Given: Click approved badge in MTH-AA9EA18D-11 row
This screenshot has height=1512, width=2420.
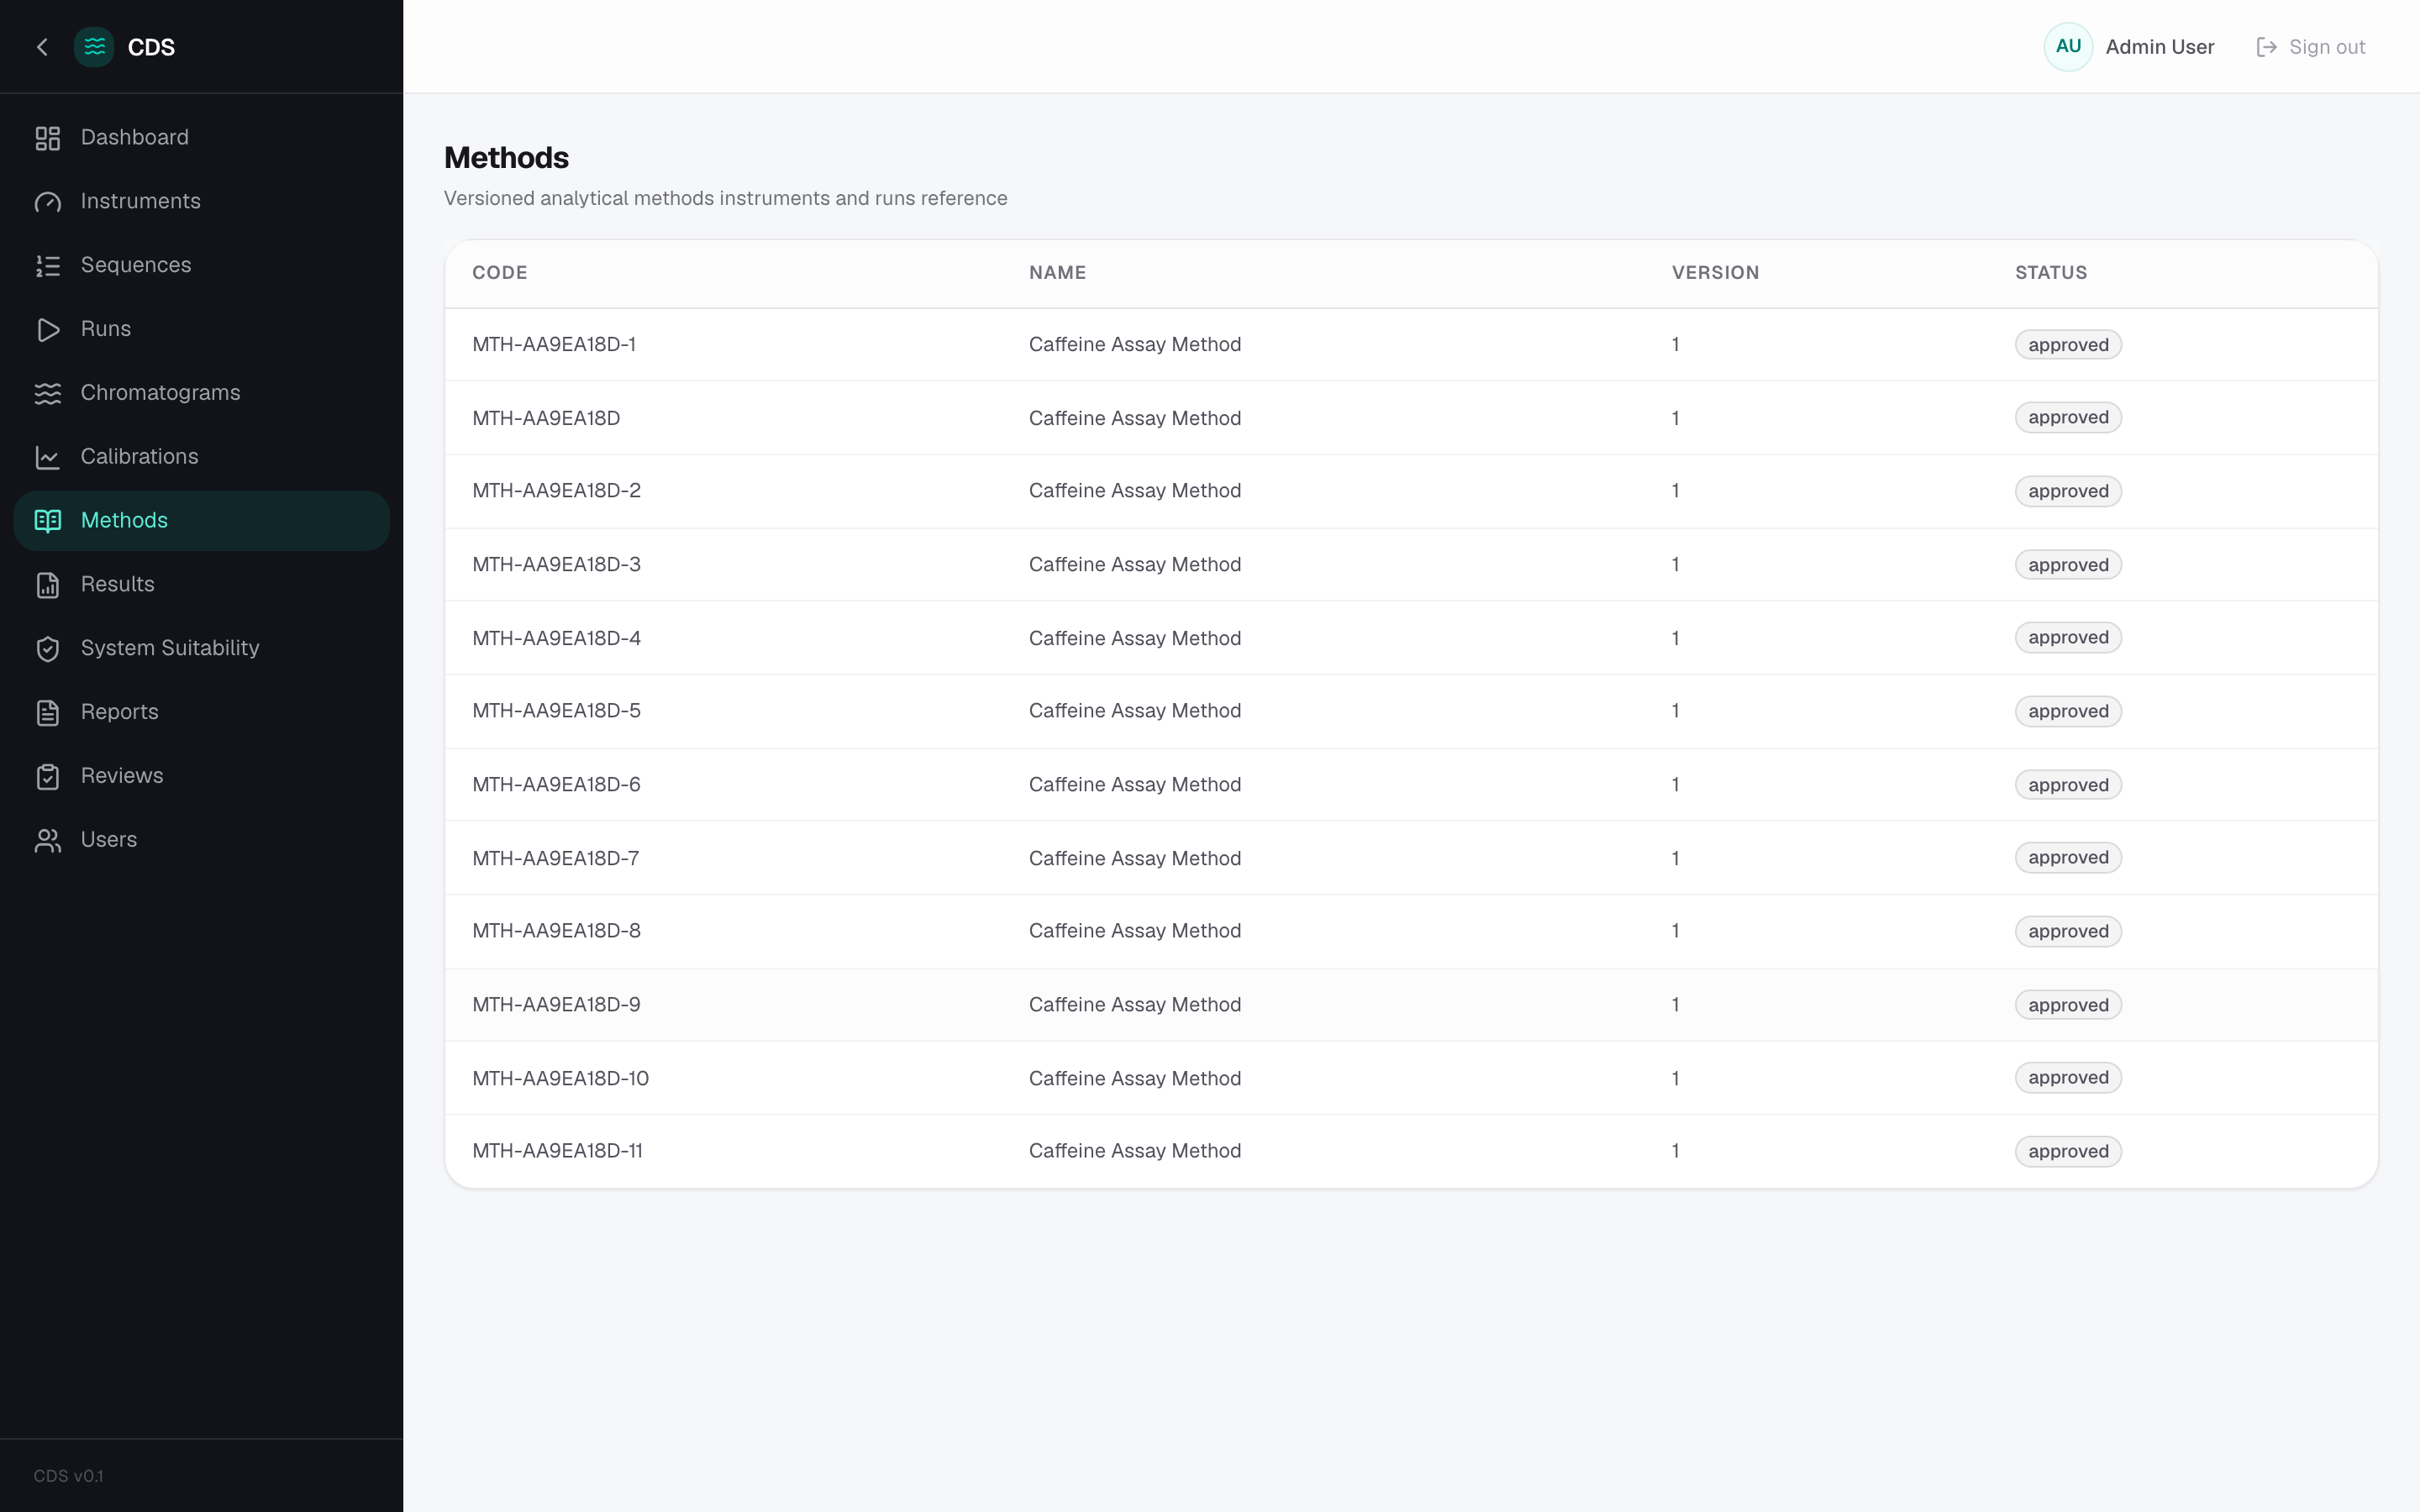Looking at the screenshot, I should (2068, 1151).
